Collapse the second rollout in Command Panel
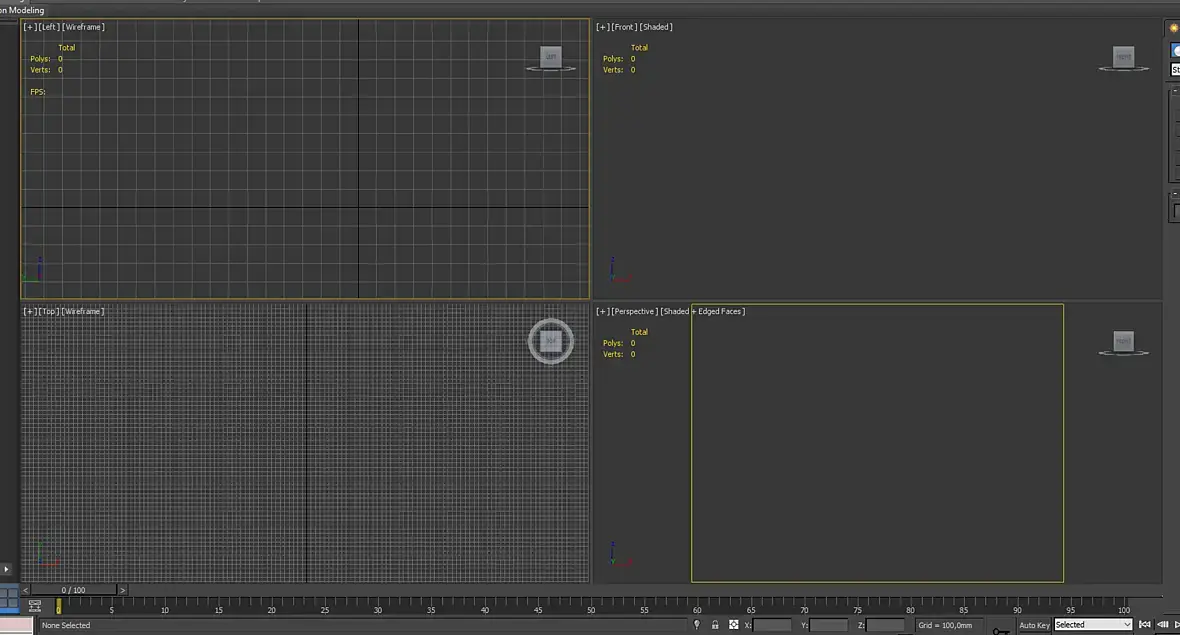1180x635 pixels. [x=1175, y=193]
